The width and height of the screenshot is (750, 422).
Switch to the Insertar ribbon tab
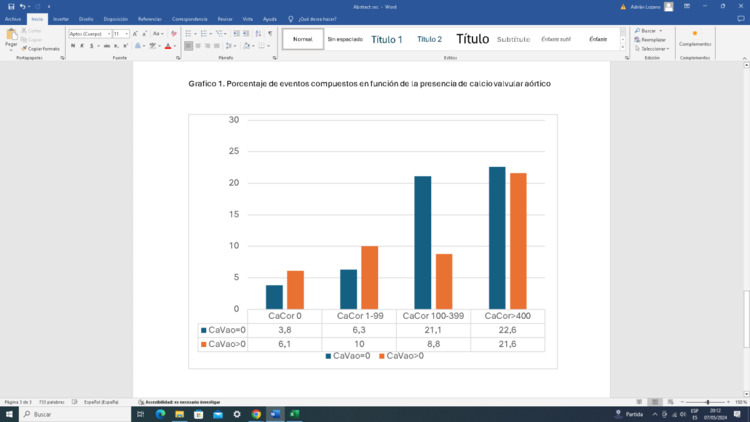61,18
